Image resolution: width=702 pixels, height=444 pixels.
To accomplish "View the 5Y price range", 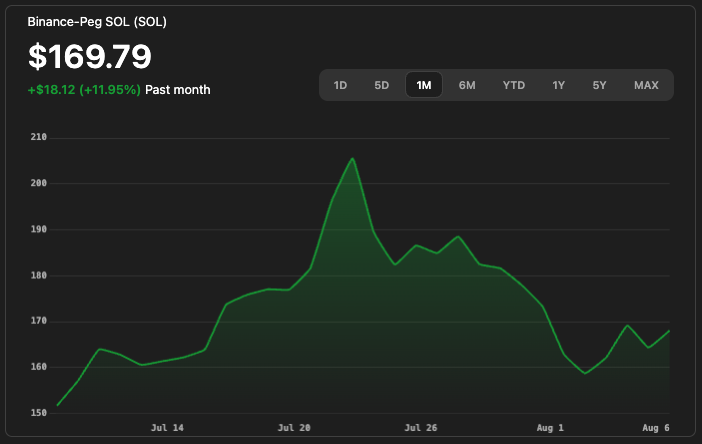I will click(599, 85).
